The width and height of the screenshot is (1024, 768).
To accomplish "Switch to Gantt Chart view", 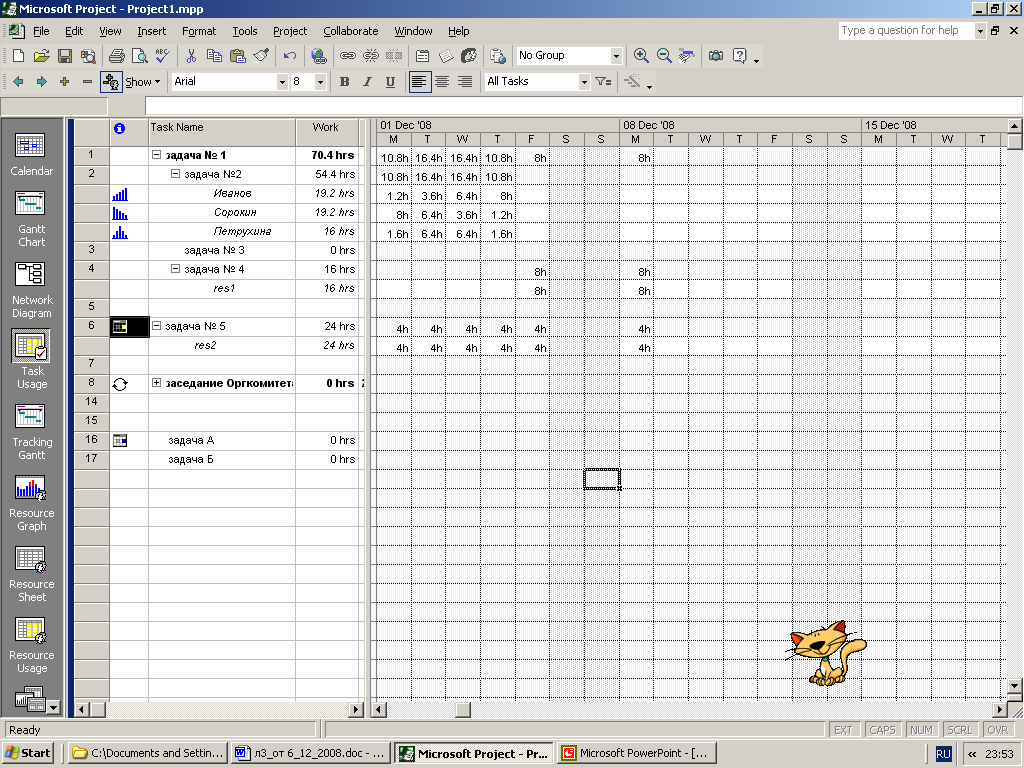I will (x=31, y=218).
